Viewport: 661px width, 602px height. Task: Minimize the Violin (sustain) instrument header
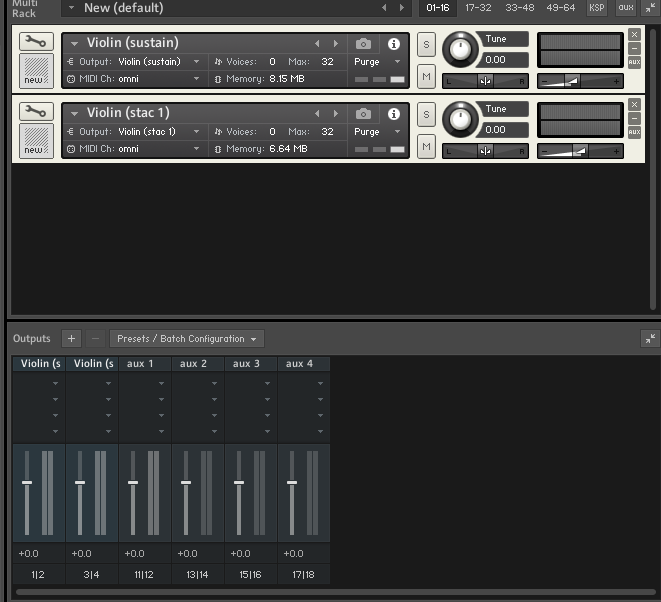(634, 48)
